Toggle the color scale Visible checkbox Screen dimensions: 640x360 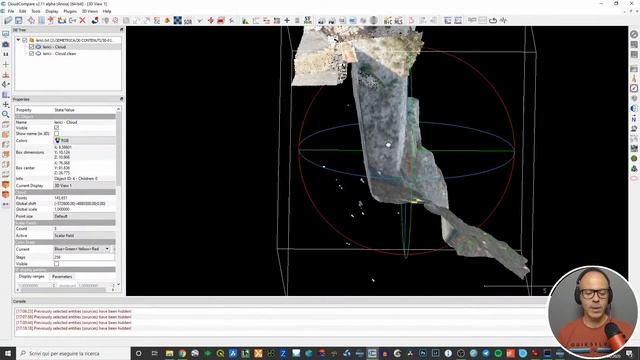[56, 264]
